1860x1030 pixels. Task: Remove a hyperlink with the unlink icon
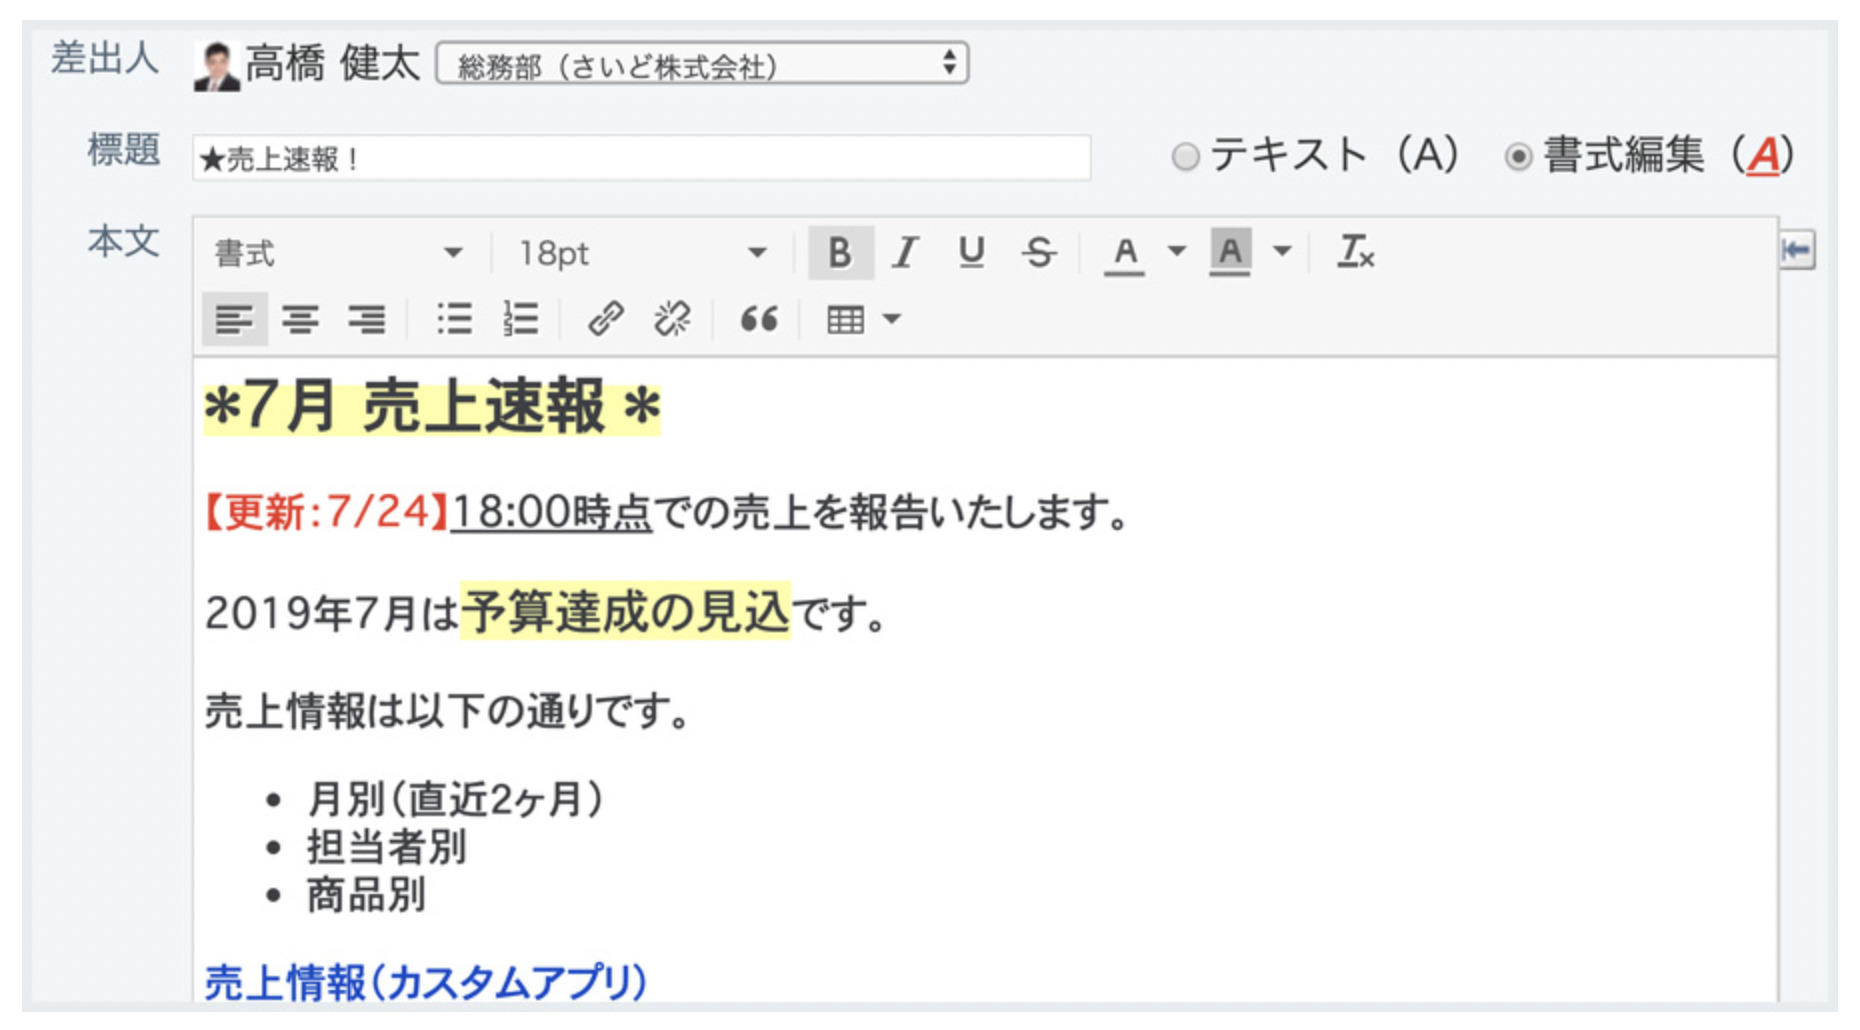(x=673, y=319)
